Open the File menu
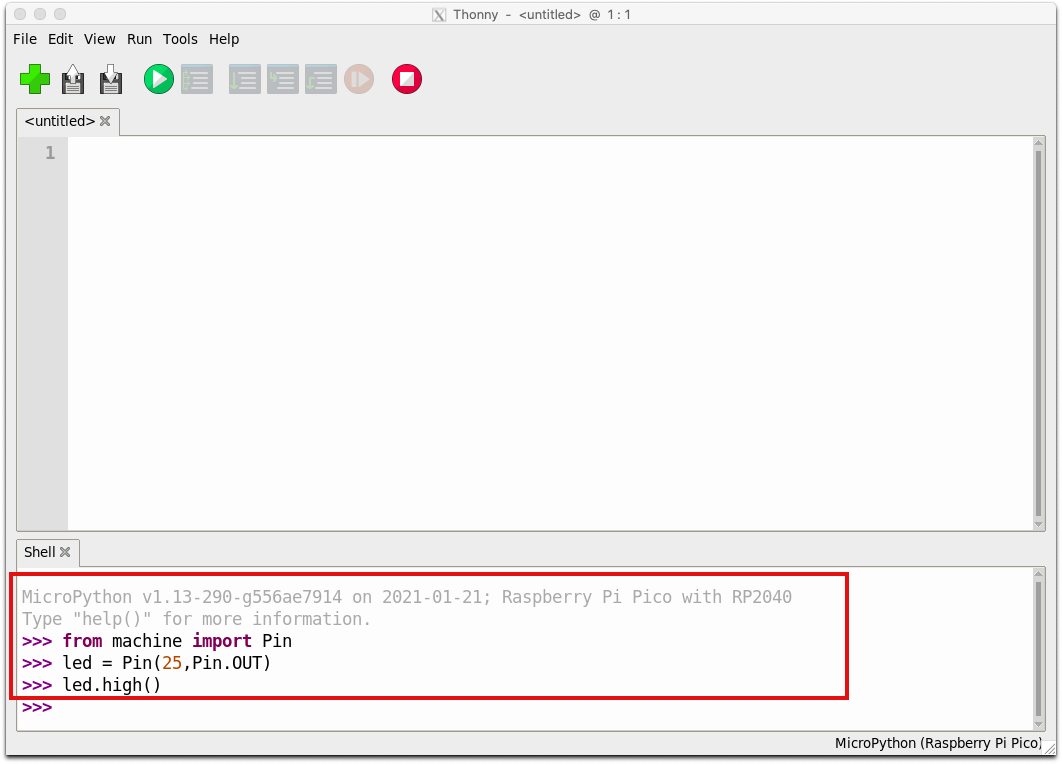This screenshot has width=1062, height=764. tap(25, 39)
